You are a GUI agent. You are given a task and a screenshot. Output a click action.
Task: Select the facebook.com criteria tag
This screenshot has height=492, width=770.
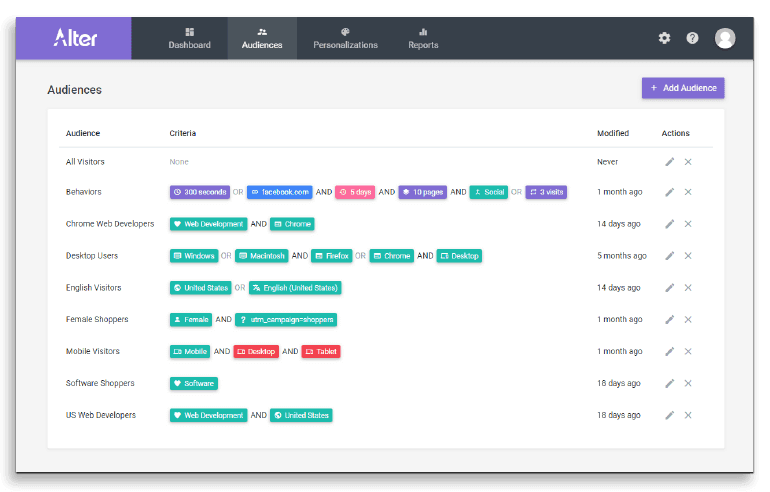tap(279, 192)
